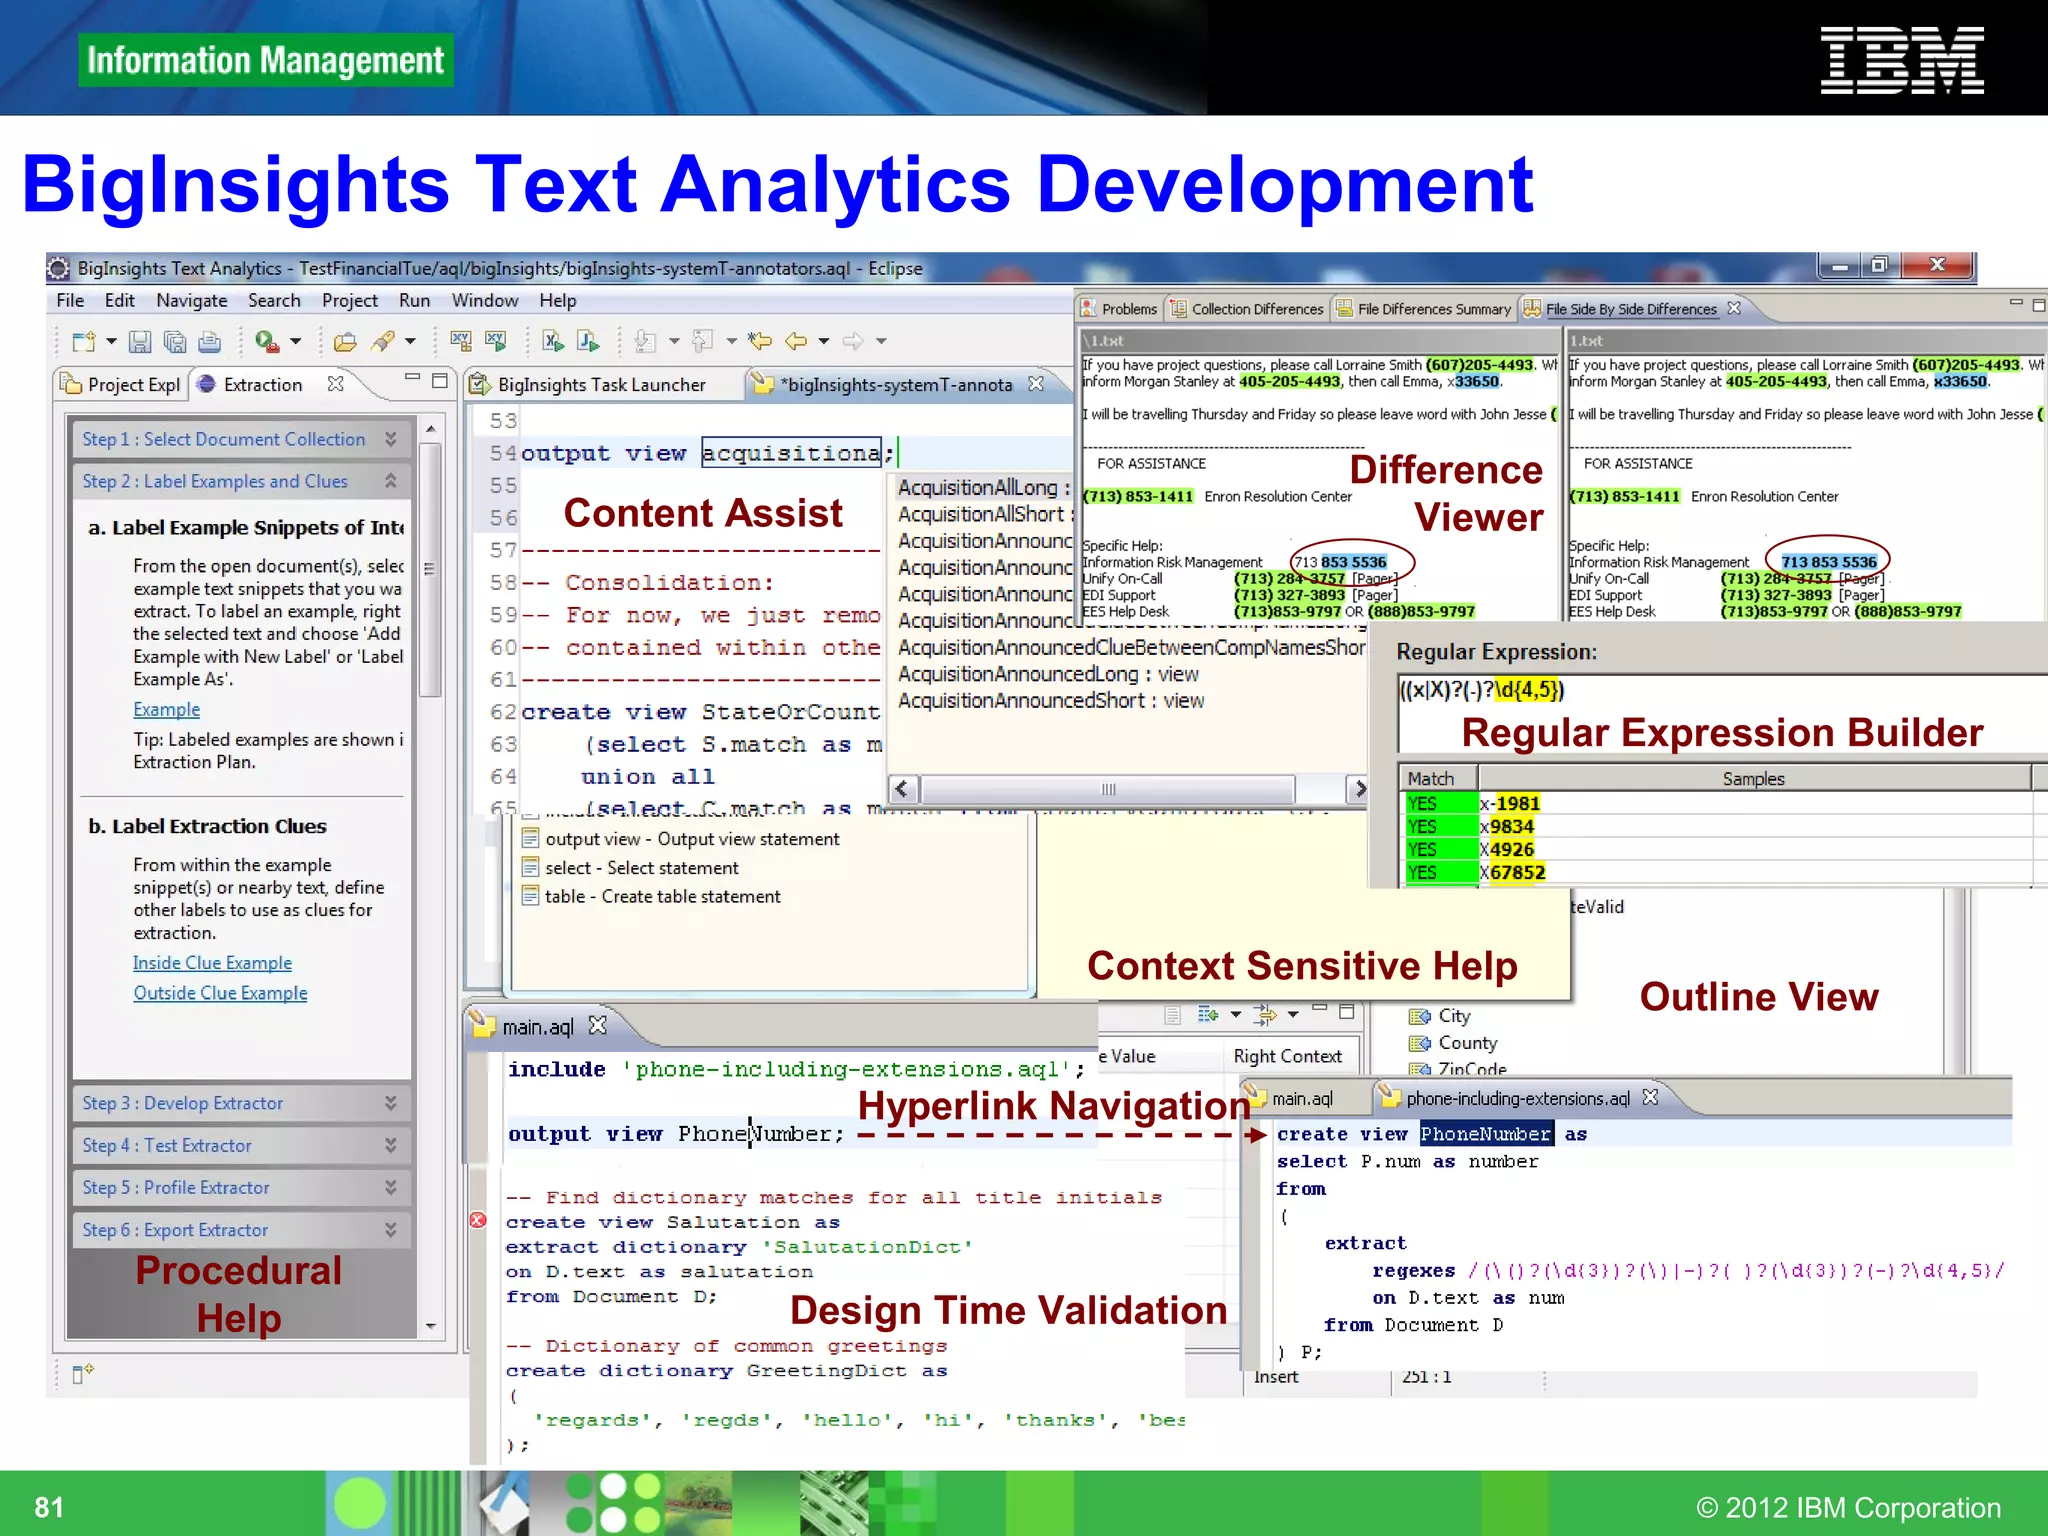Switch to the BigInsights Task Launcher tab

(600, 385)
